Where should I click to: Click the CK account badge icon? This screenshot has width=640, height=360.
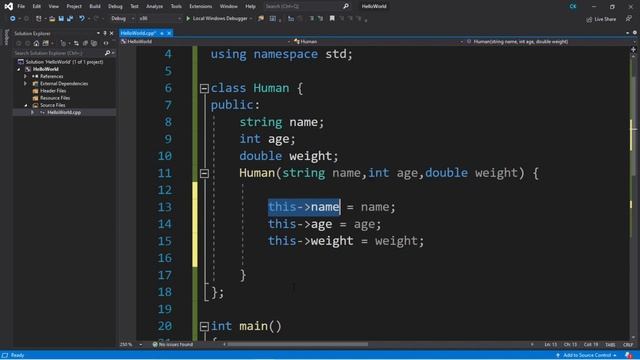[x=573, y=6]
